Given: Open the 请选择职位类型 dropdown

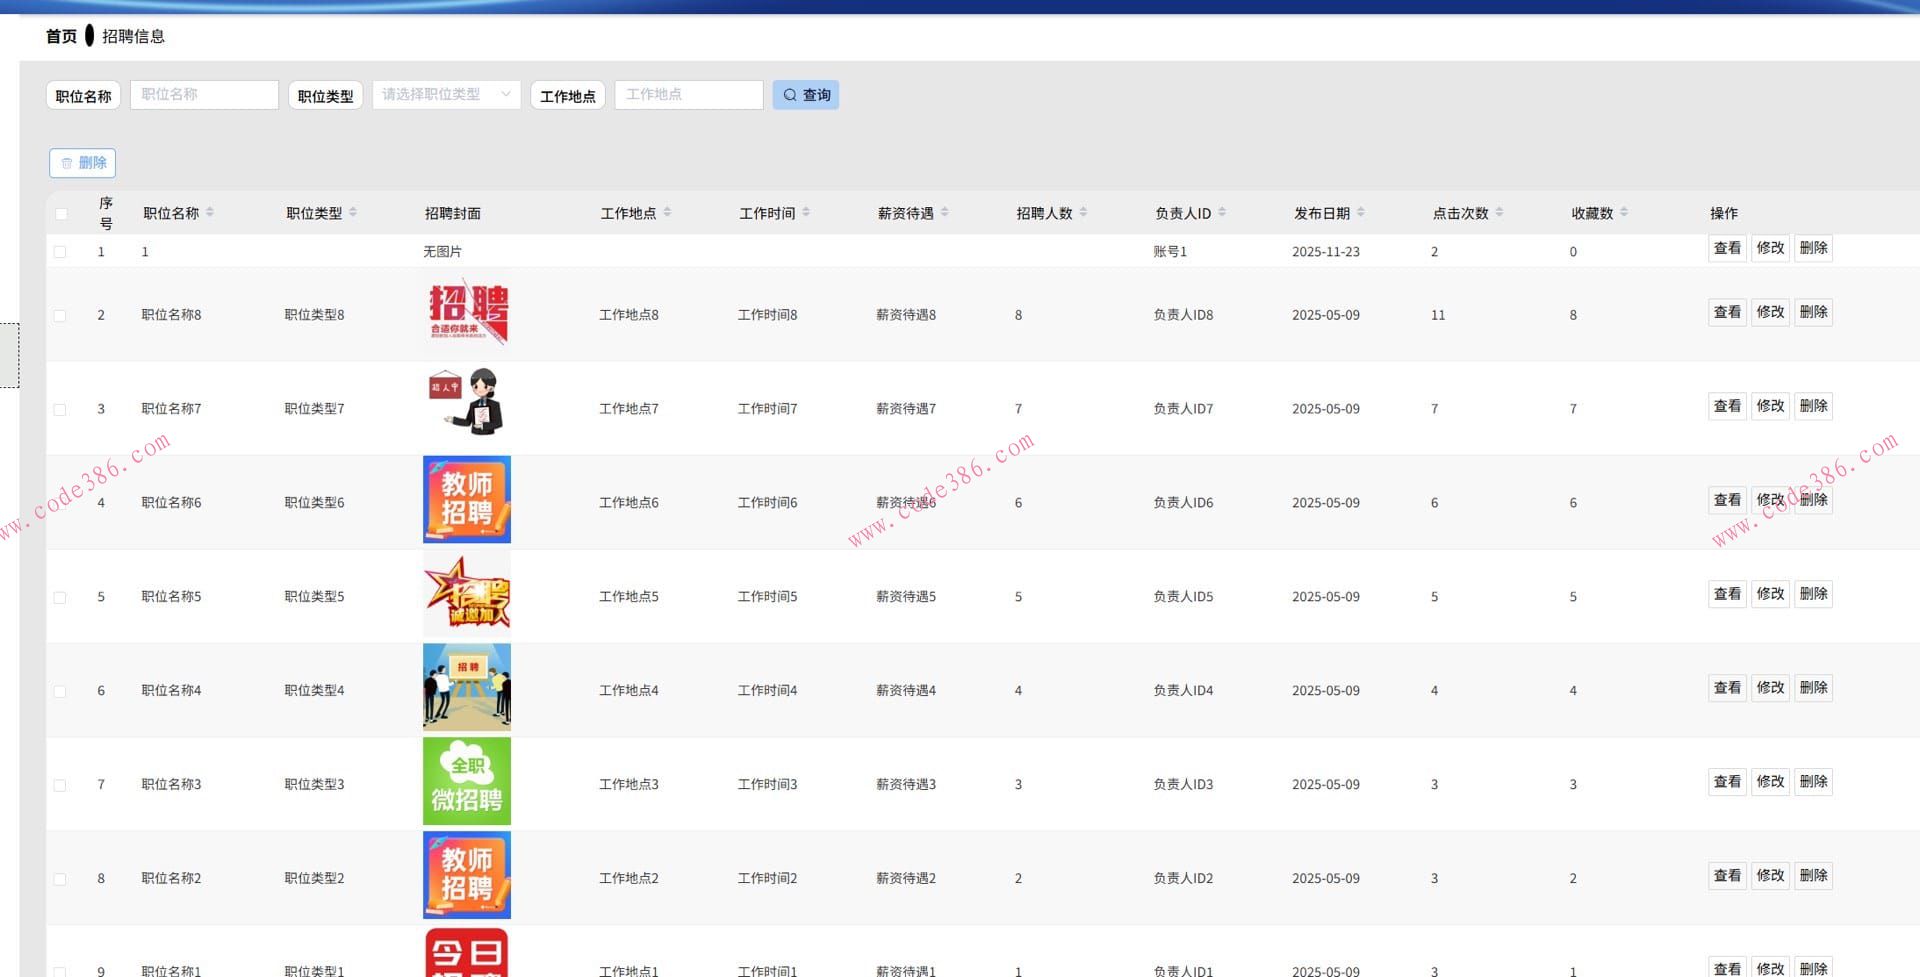Looking at the screenshot, I should pos(446,95).
